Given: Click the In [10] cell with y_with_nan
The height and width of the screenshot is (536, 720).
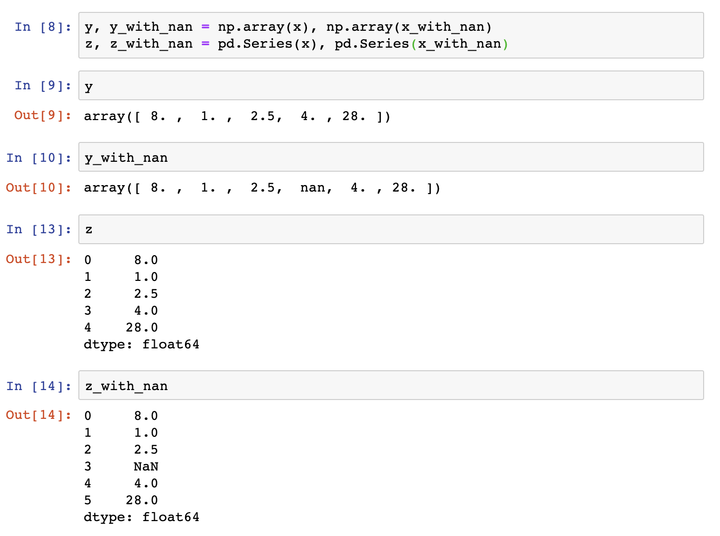Looking at the screenshot, I should coord(391,157).
